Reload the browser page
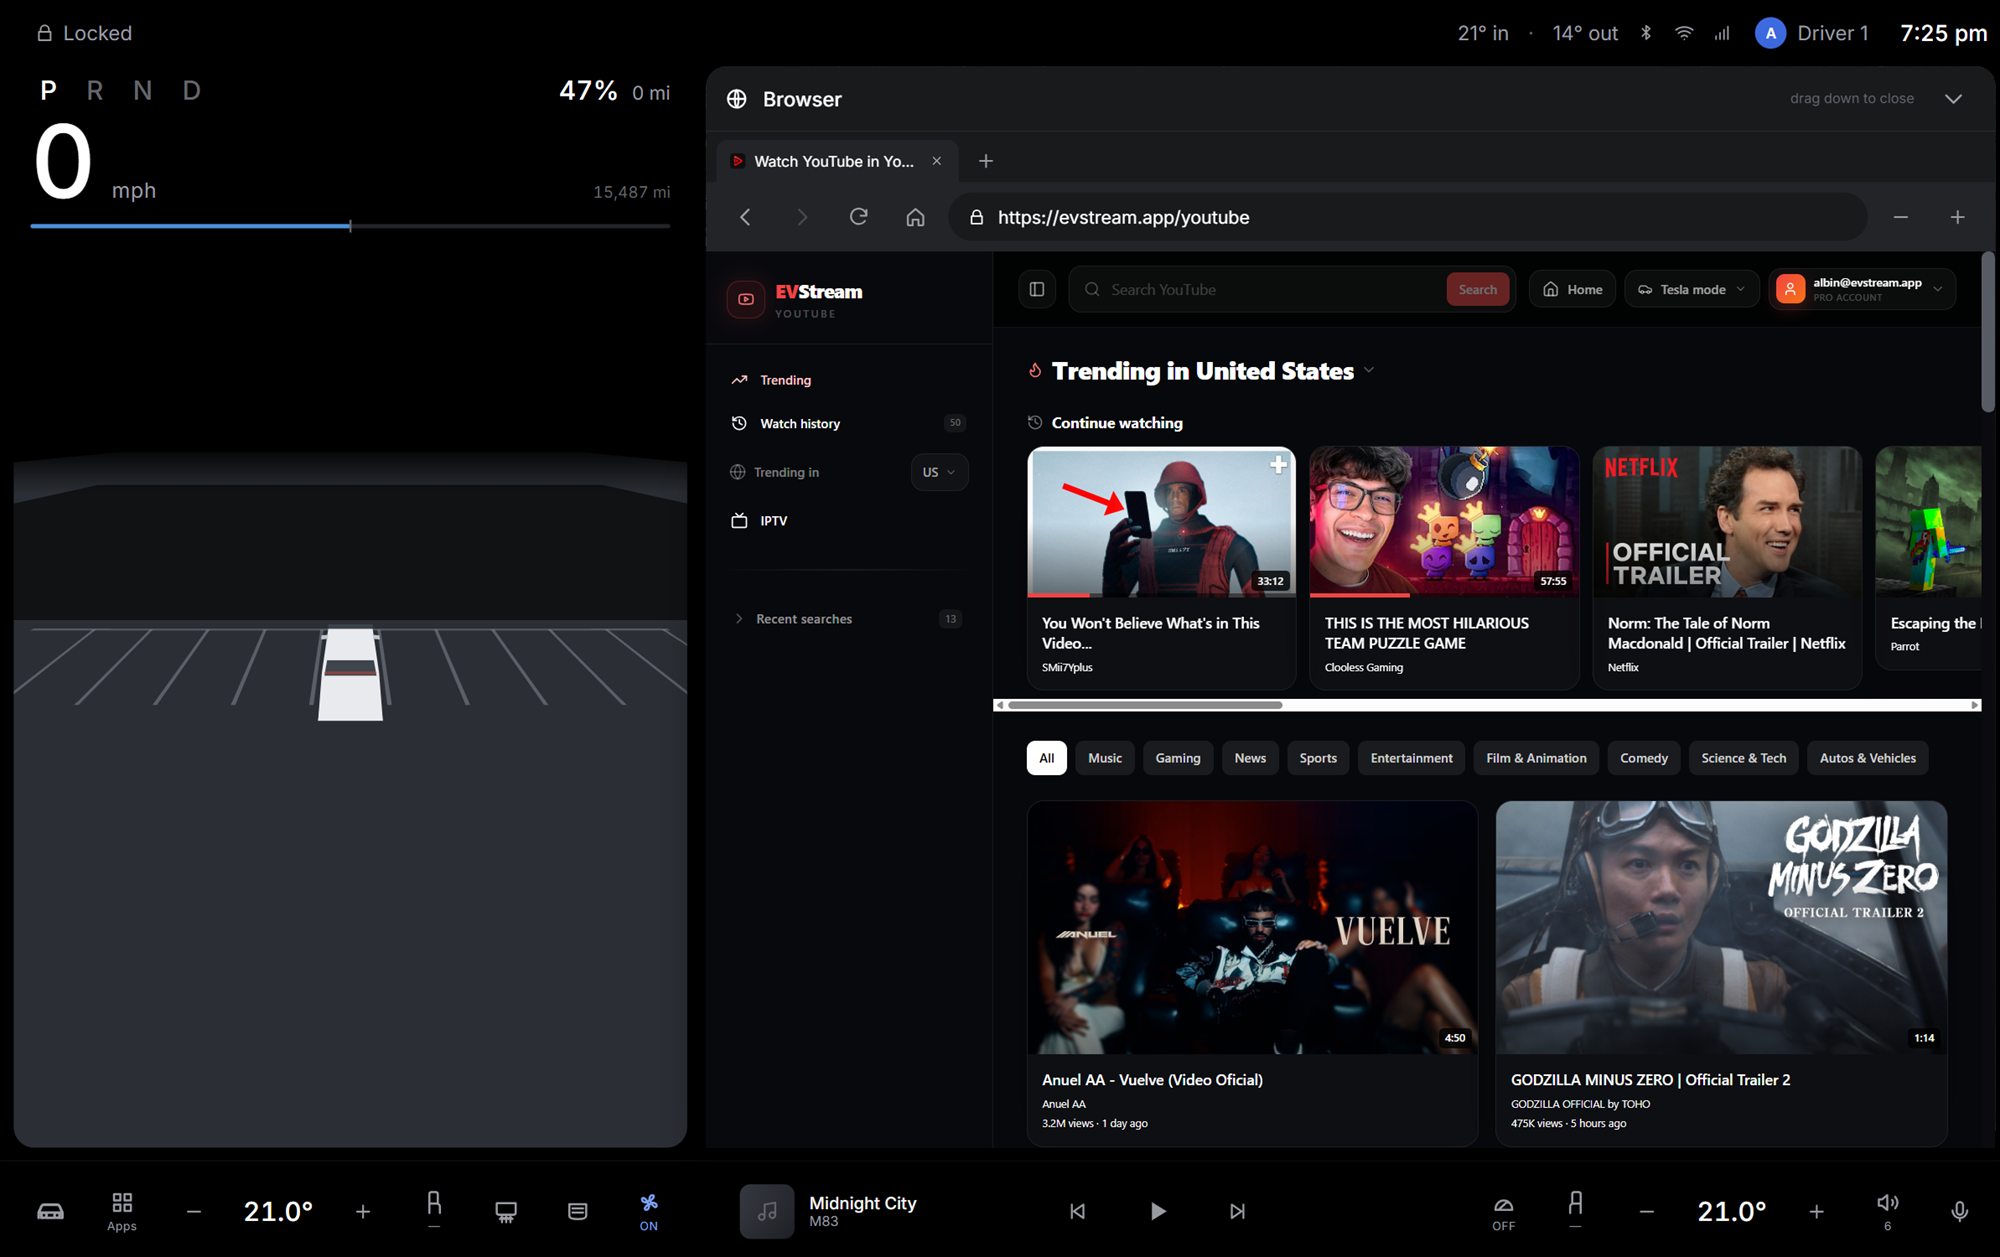This screenshot has width=2000, height=1257. point(858,217)
